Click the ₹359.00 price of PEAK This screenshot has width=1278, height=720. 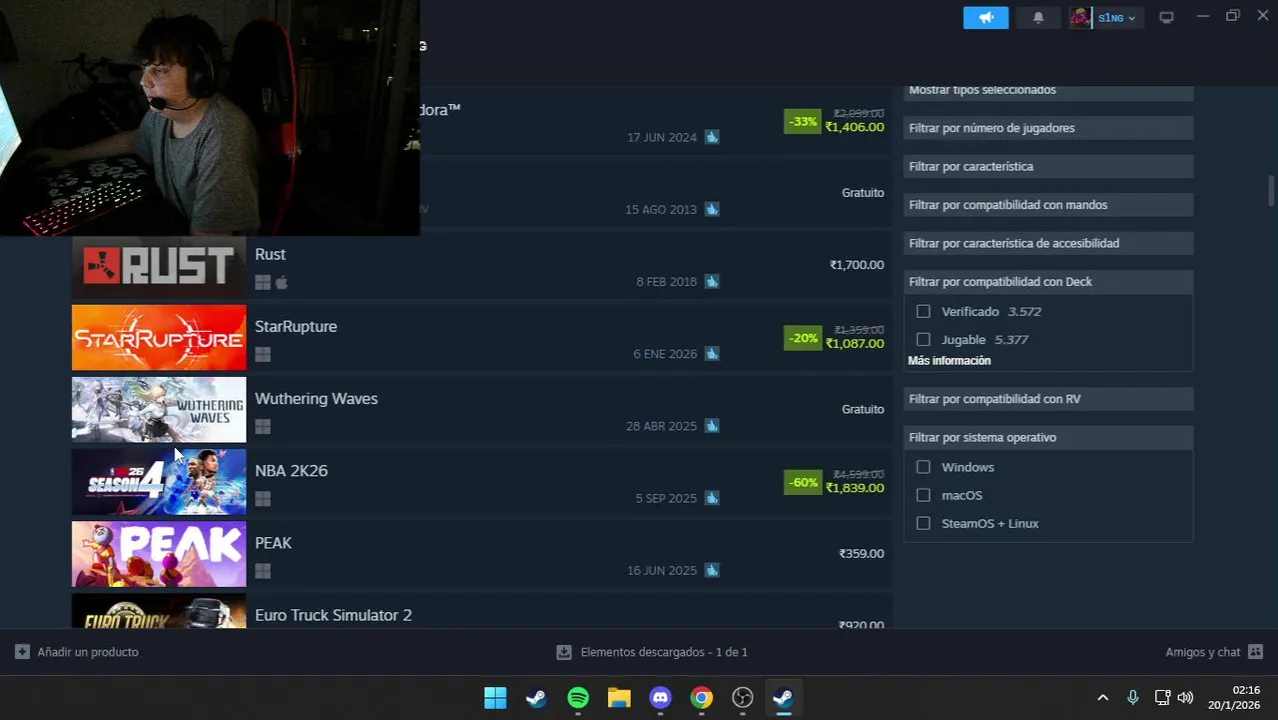[x=861, y=553]
